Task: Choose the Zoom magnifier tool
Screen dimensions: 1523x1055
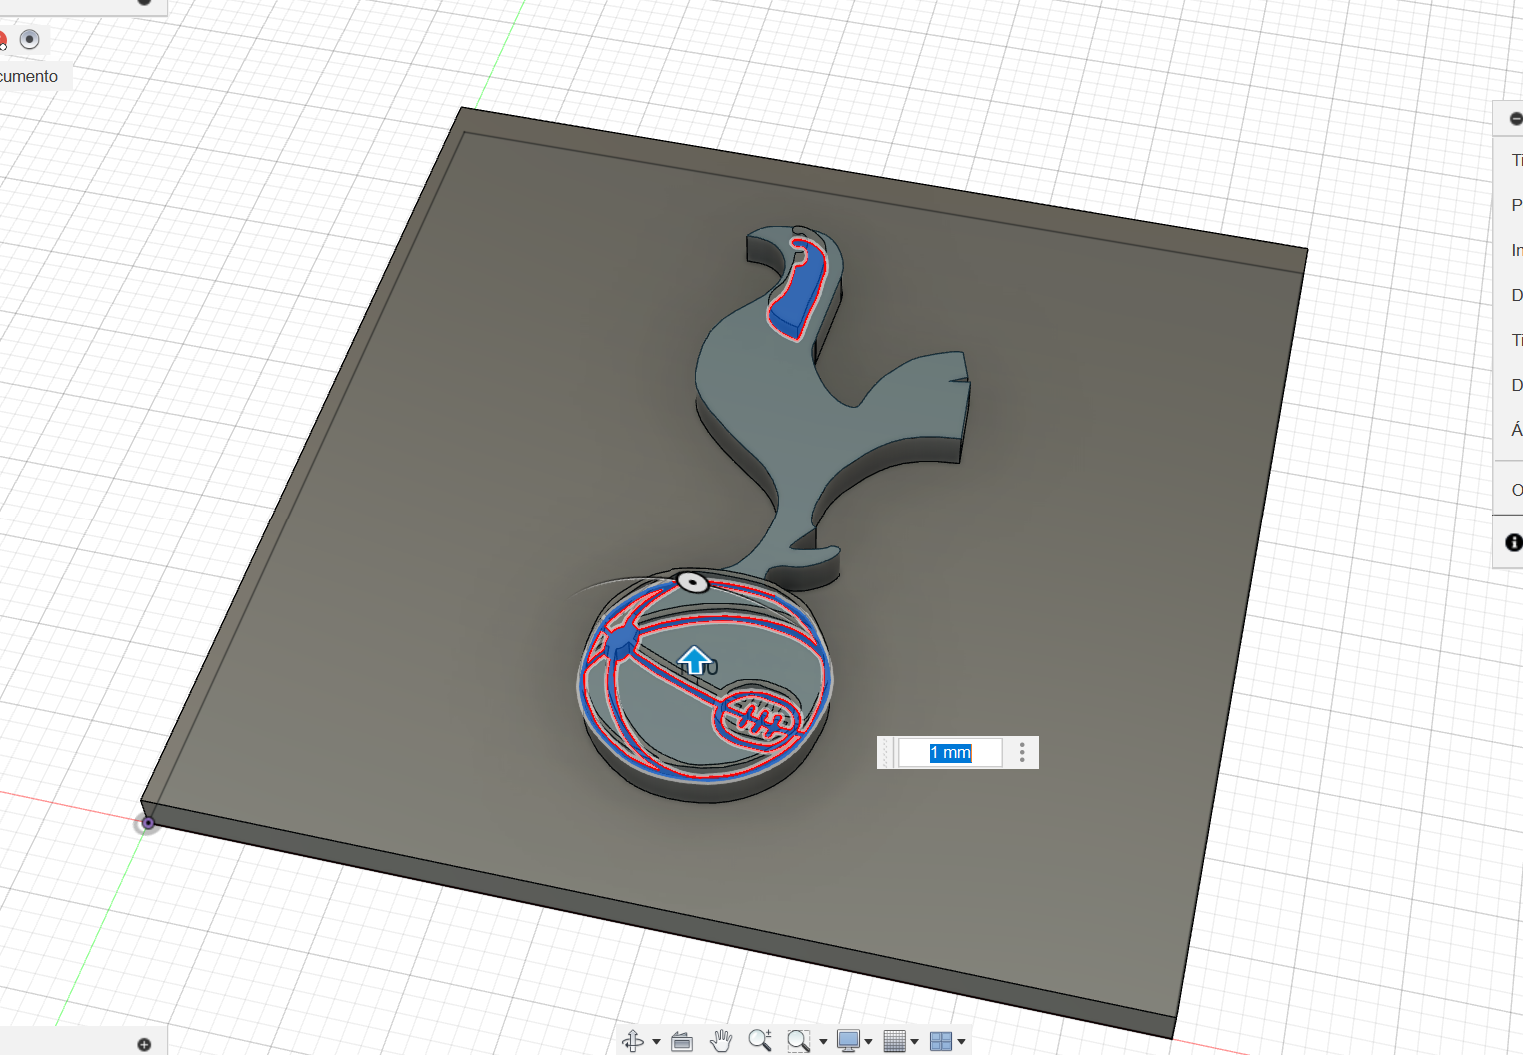Action: click(760, 1041)
